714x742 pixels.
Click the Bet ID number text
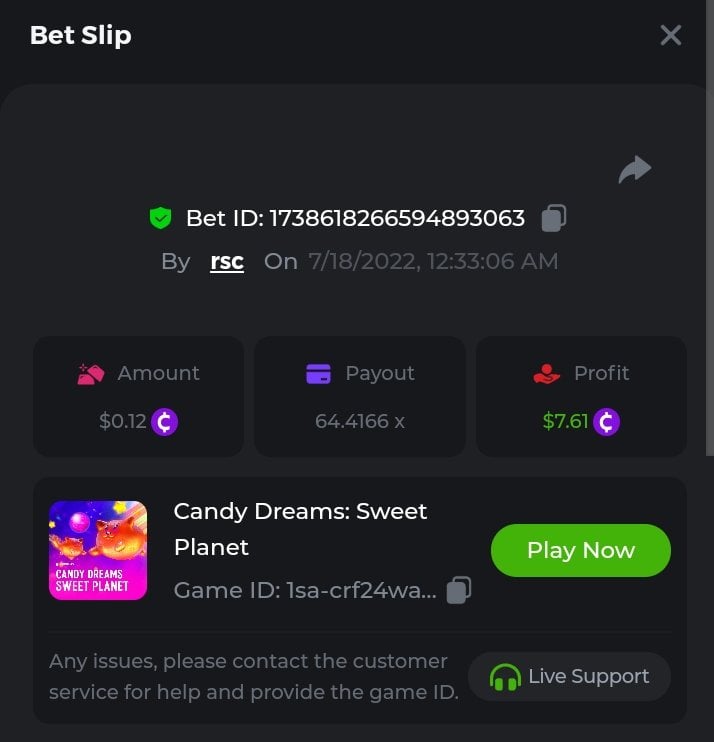point(397,219)
